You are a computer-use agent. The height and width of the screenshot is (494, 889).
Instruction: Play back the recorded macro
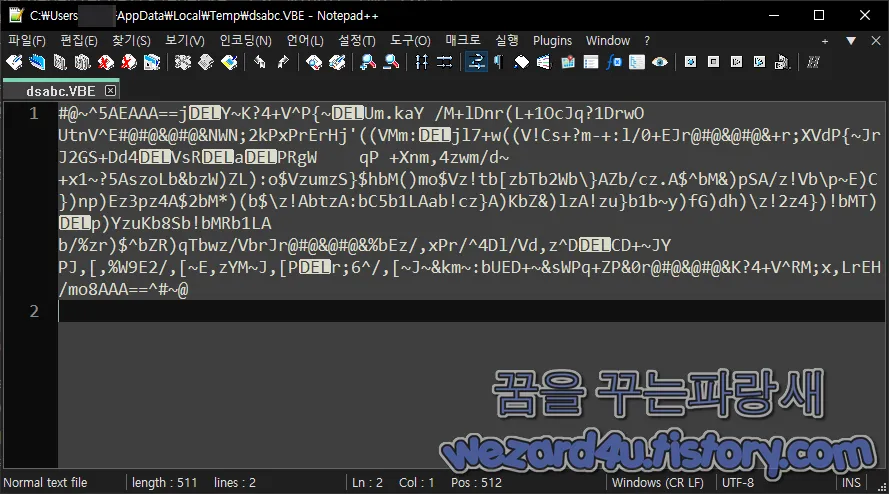(736, 62)
